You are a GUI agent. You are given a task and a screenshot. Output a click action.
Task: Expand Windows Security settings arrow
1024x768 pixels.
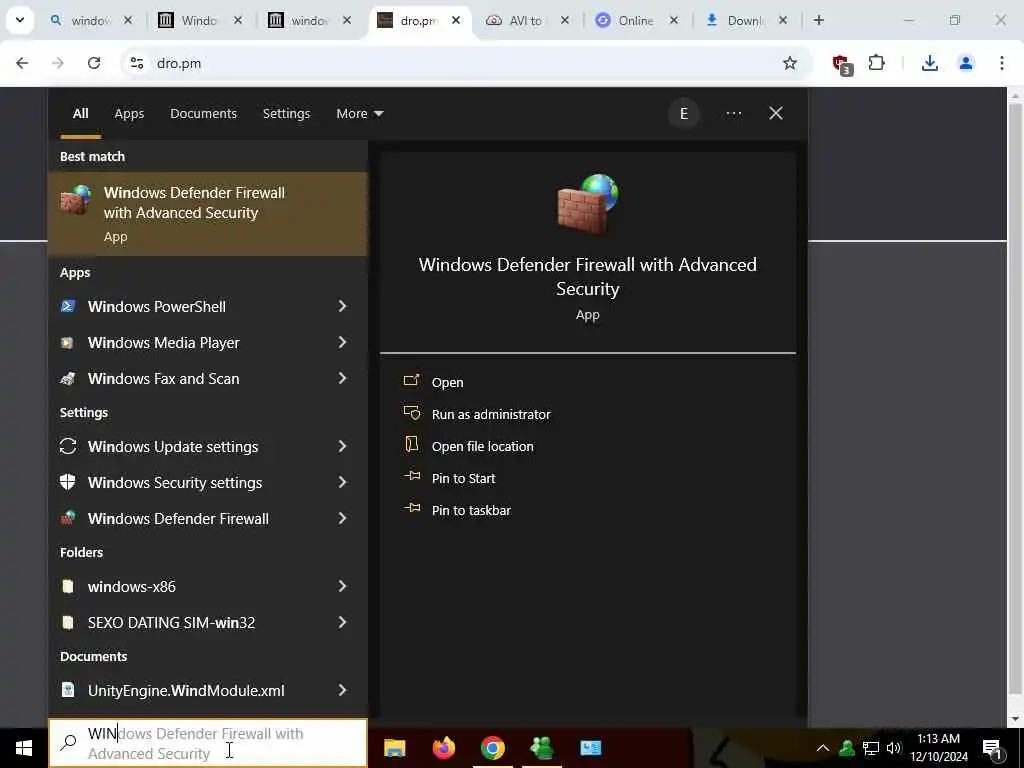click(342, 483)
